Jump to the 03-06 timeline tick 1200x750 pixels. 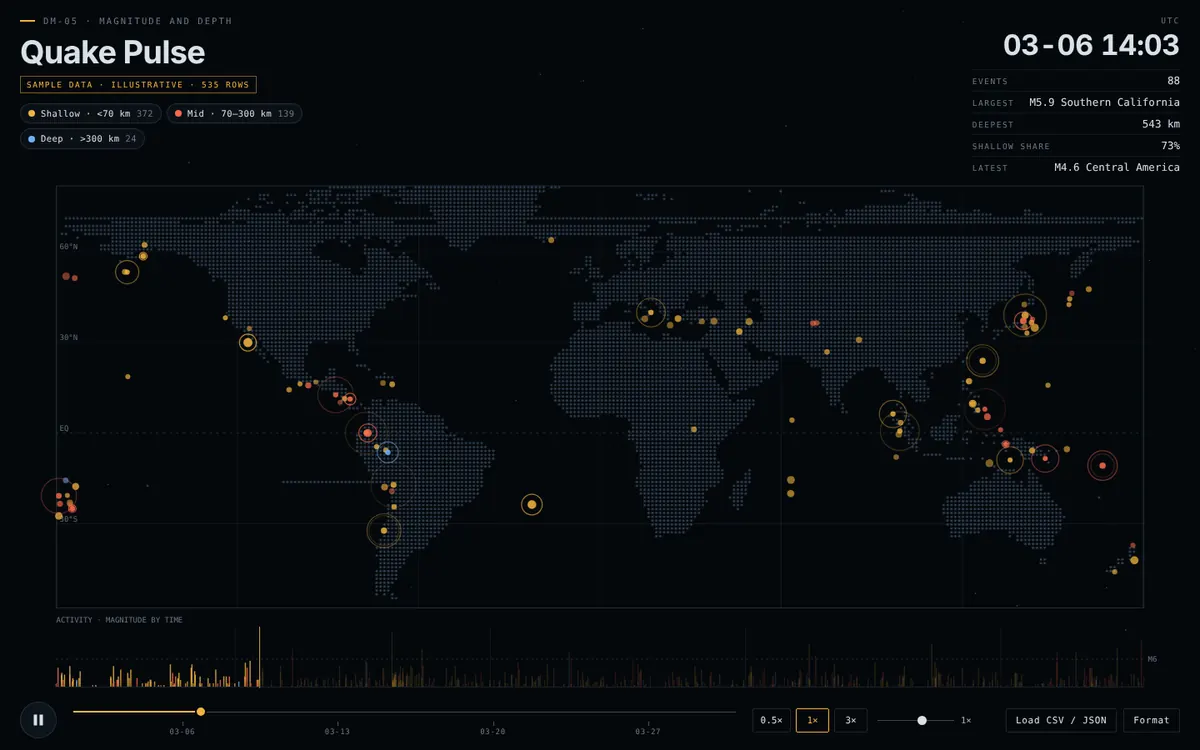pyautogui.click(x=182, y=731)
